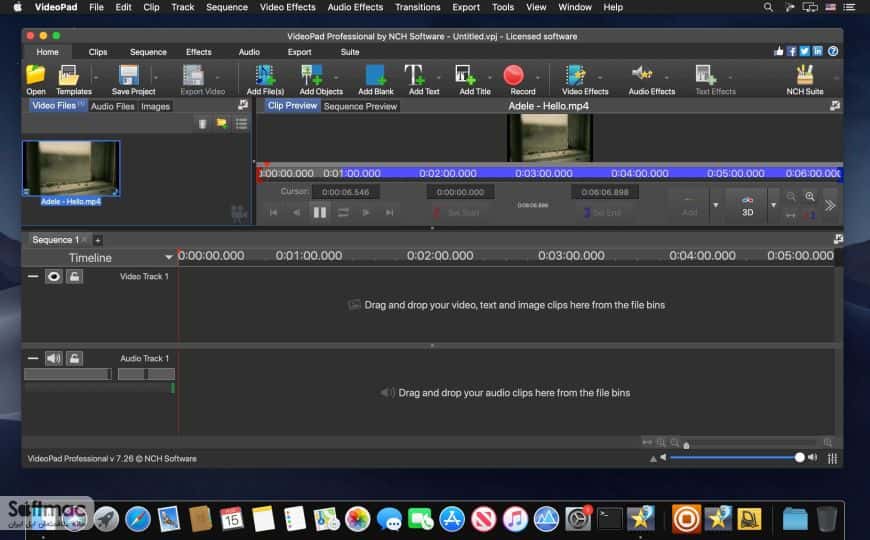The width and height of the screenshot is (870, 540).
Task: Select the Adele - Hello.mp4 thumbnail in the bin
Action: pyautogui.click(x=71, y=168)
